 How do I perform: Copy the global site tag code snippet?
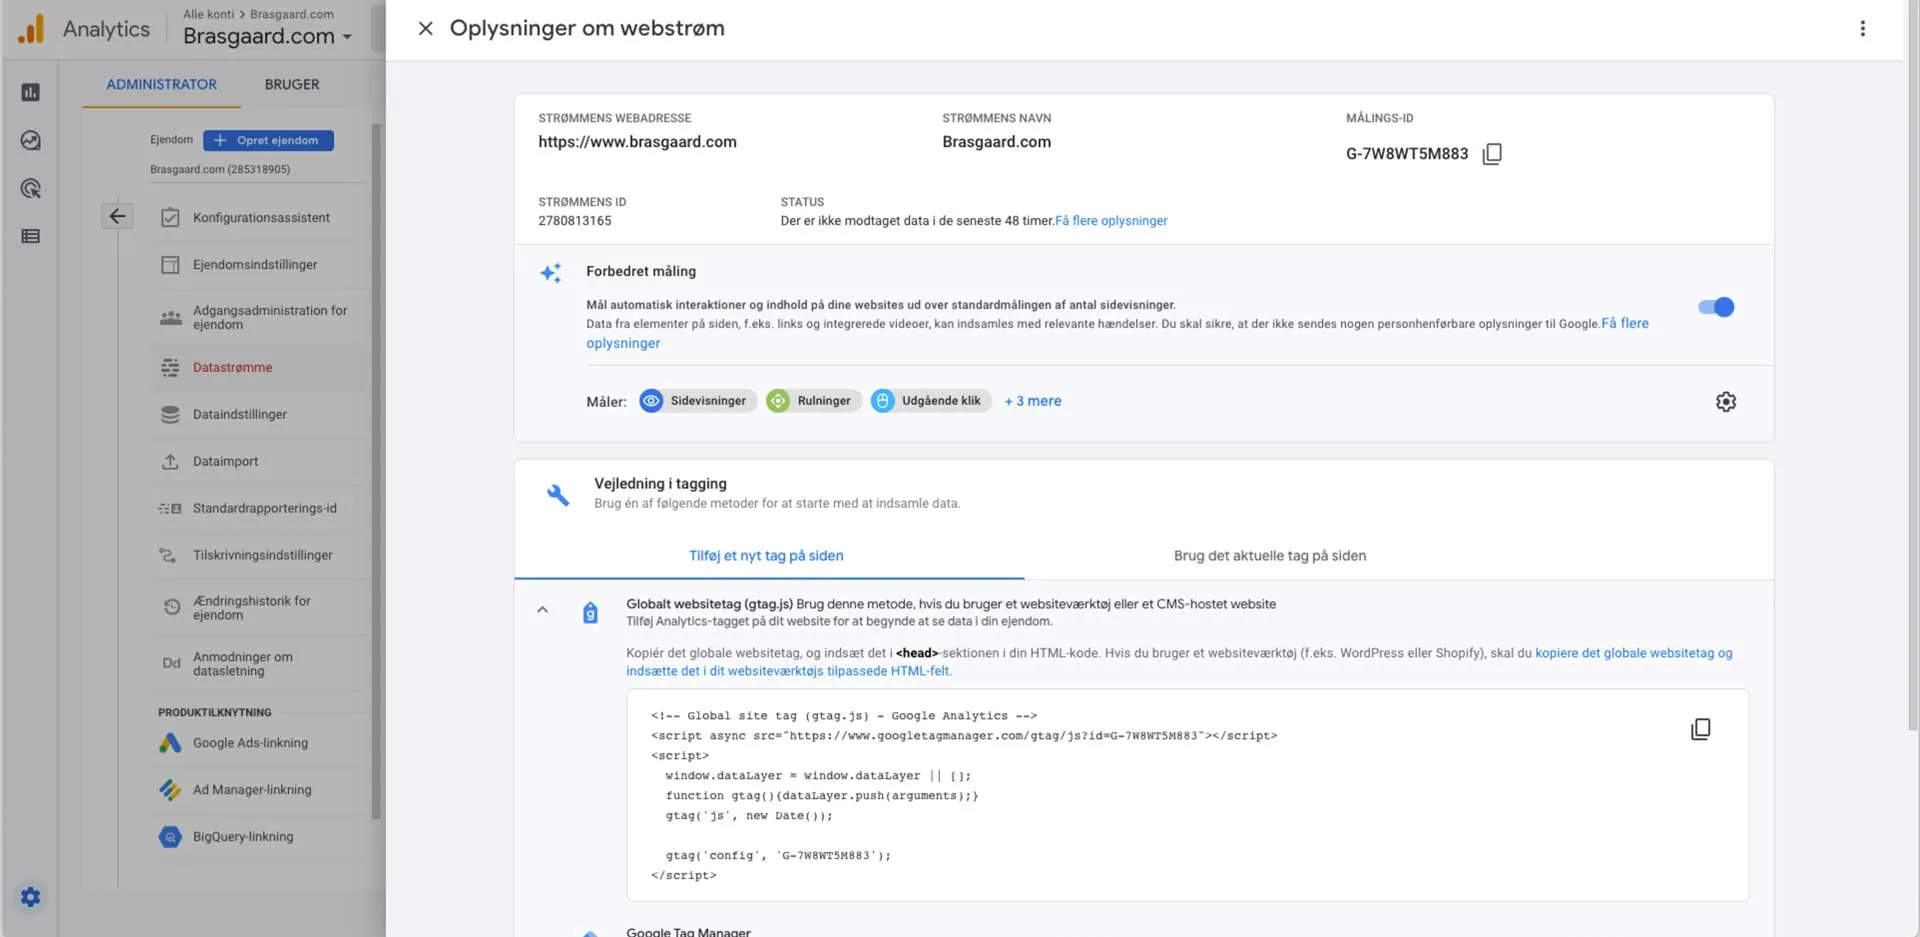coord(1700,729)
